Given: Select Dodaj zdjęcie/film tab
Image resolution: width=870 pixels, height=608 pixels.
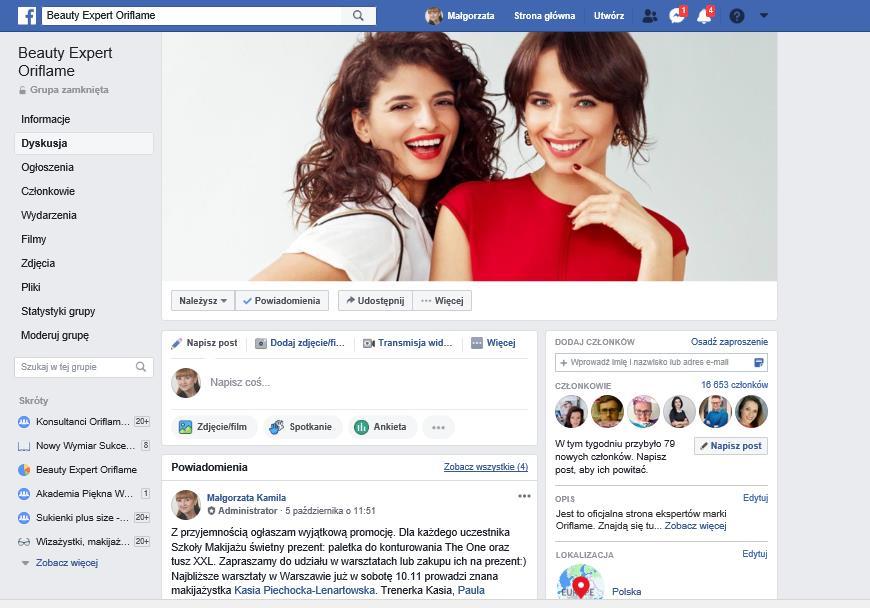Looking at the screenshot, I should [x=300, y=343].
